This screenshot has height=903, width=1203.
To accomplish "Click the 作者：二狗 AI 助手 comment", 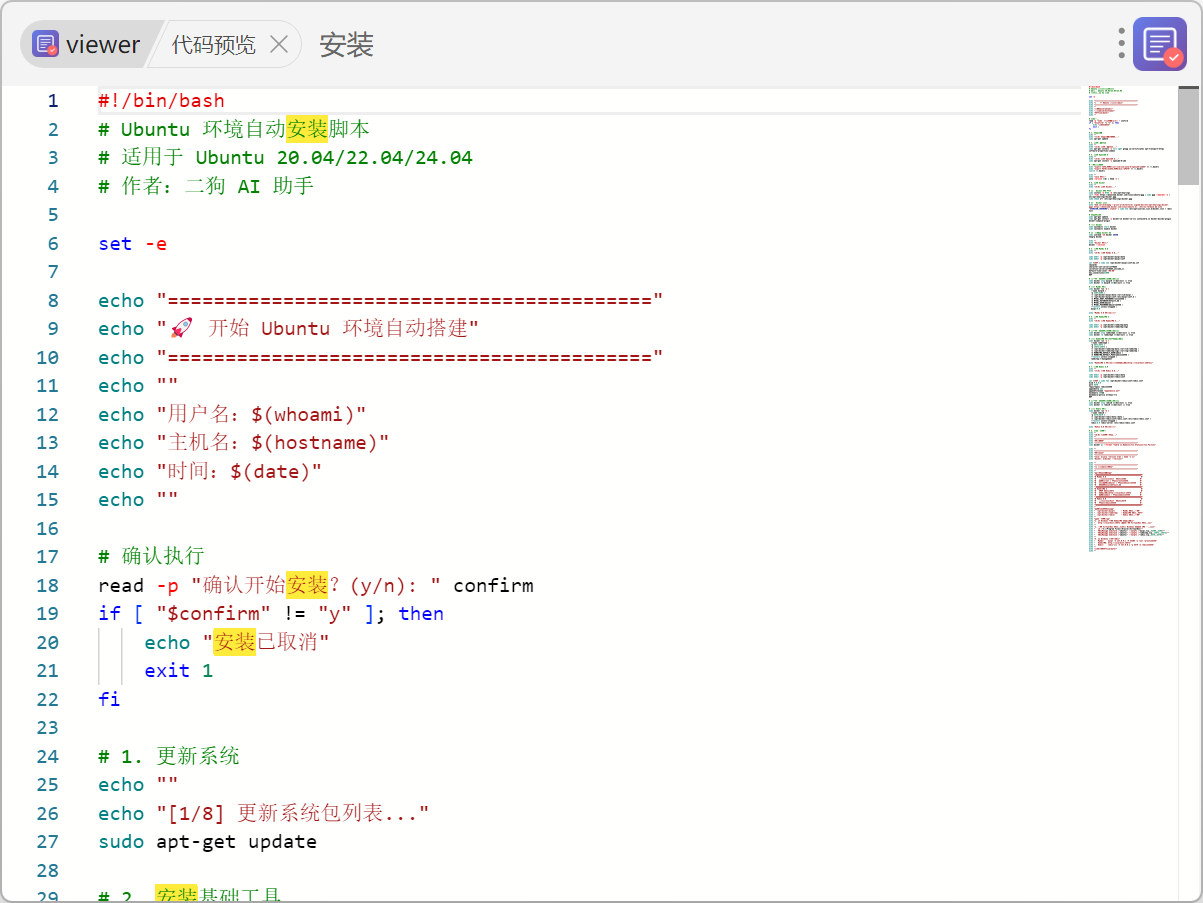I will tap(206, 186).
